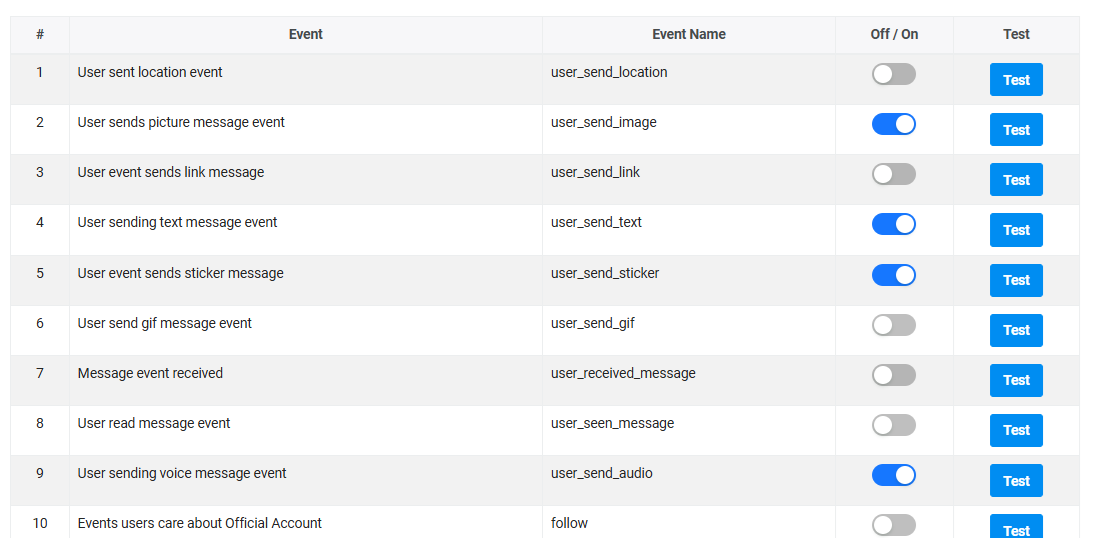Viewport: 1093px width, 538px height.
Task: Test the user read message event
Action: pyautogui.click(x=1016, y=431)
